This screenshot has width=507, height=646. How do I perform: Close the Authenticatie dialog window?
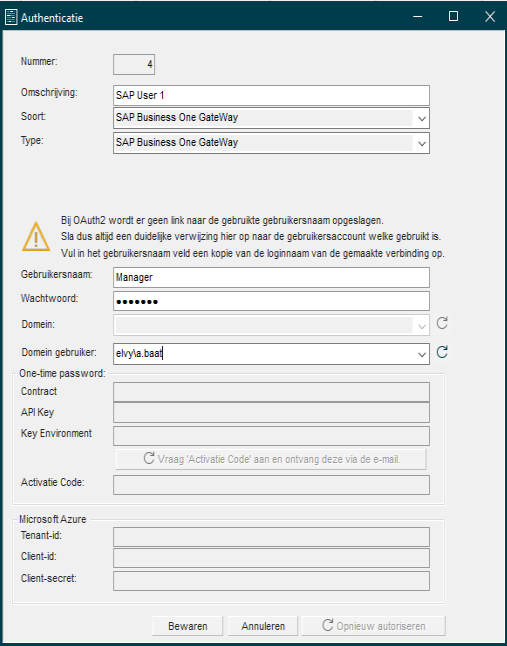point(490,16)
